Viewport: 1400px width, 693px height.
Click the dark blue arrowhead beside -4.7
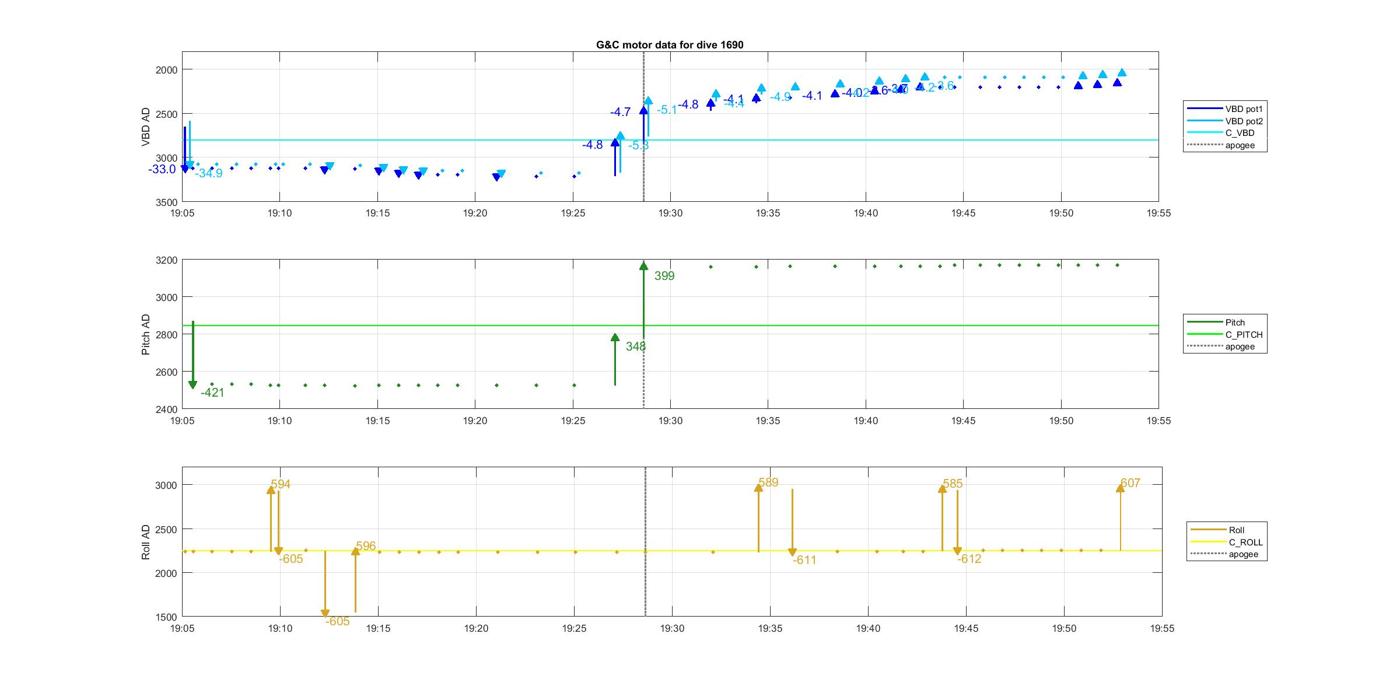click(x=643, y=111)
